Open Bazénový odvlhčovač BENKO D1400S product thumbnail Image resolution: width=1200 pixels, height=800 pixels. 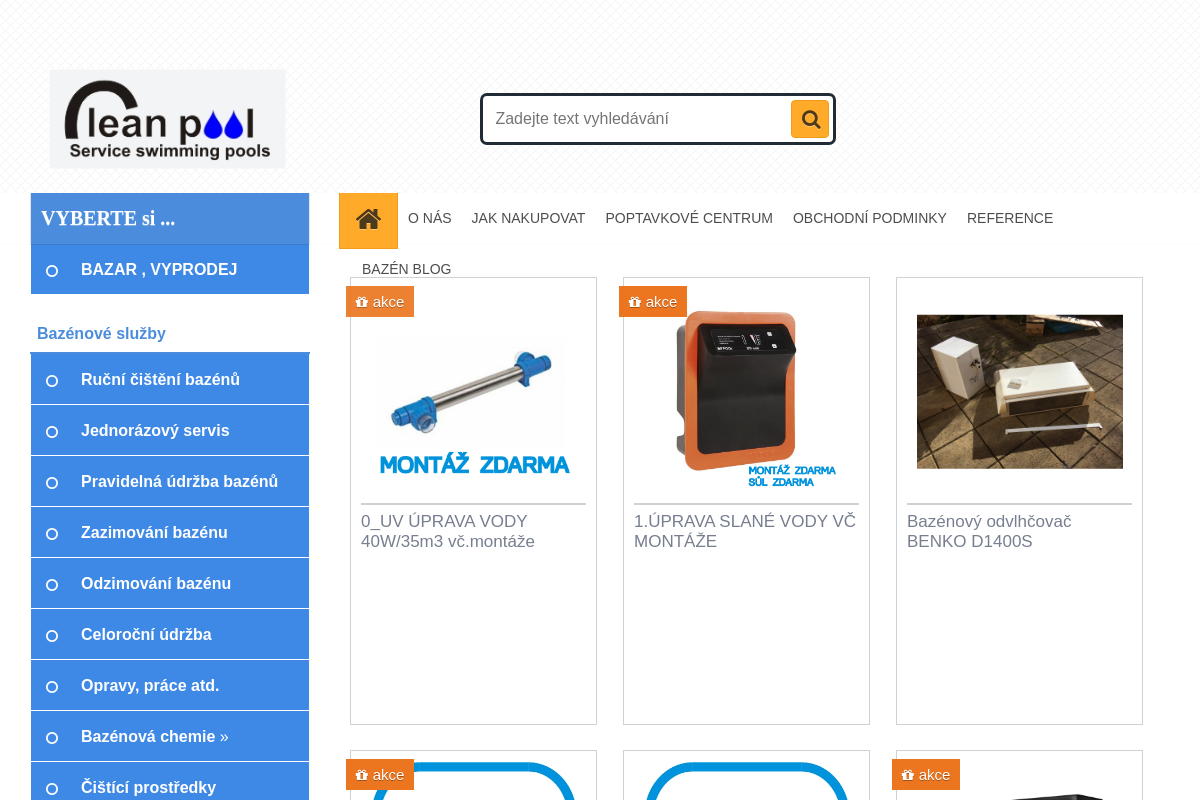coord(1020,392)
